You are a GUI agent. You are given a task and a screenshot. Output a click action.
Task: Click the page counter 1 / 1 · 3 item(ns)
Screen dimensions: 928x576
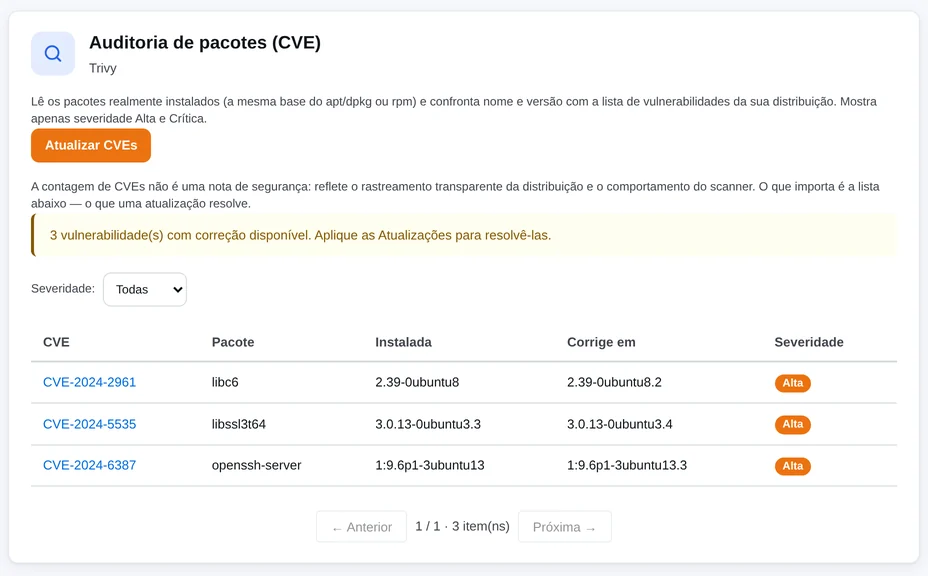click(462, 526)
